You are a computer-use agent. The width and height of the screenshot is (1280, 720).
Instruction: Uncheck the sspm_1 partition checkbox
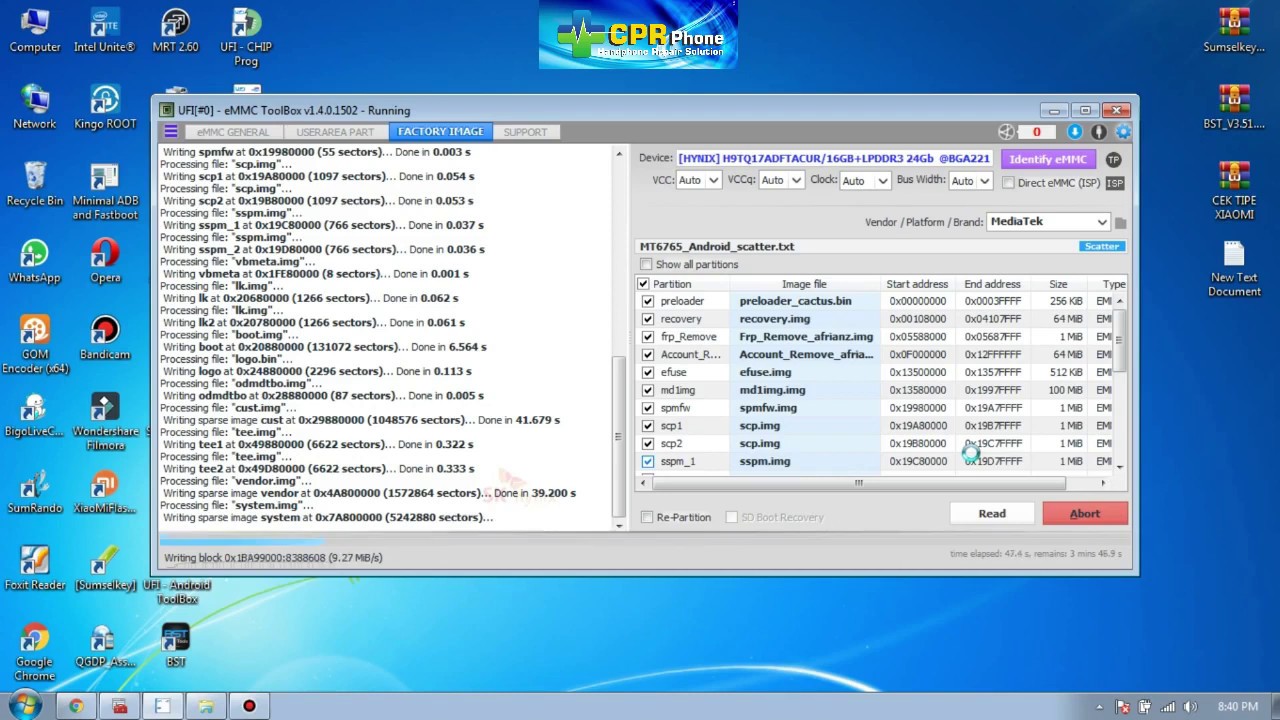[648, 461]
